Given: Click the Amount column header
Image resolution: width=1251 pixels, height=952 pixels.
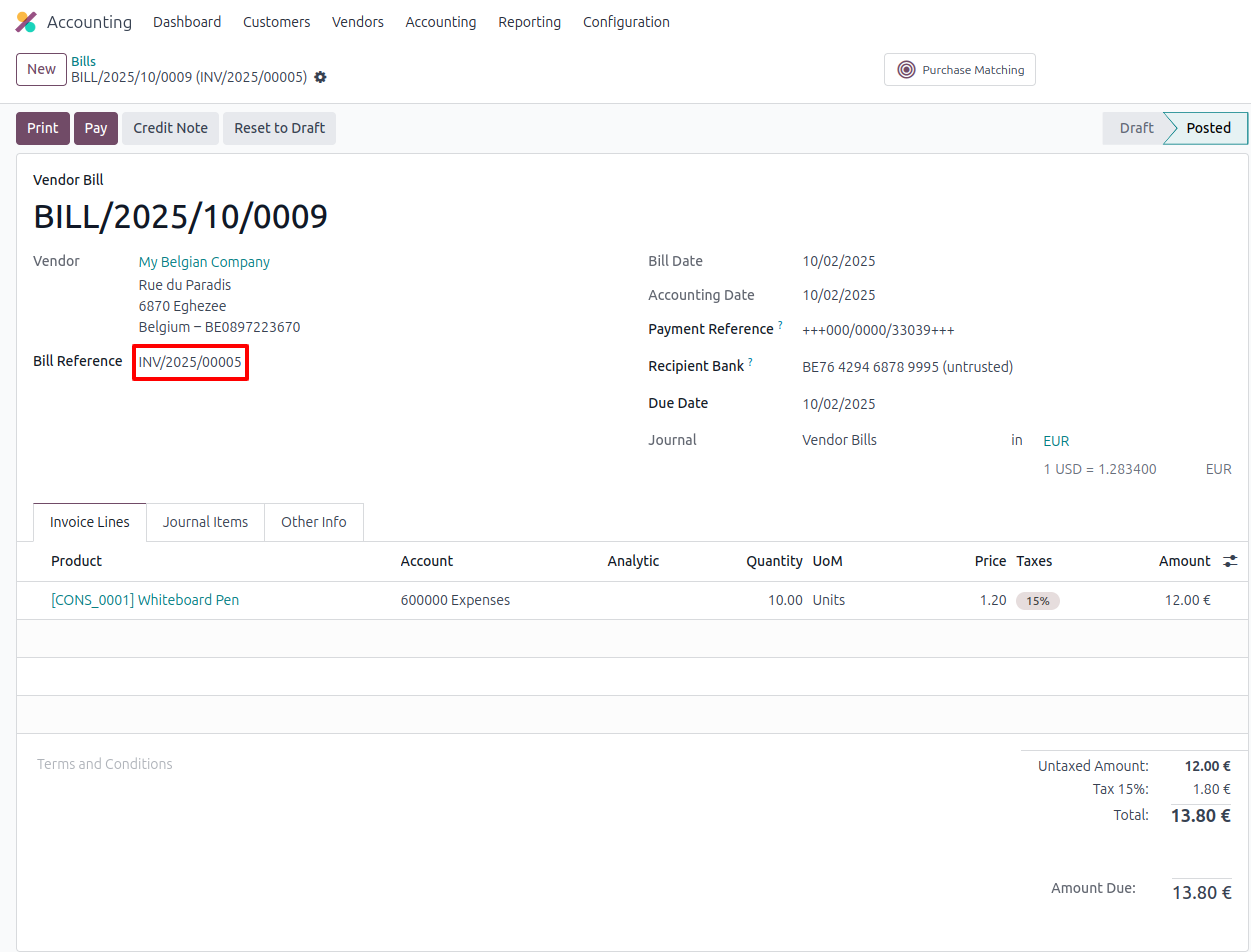Looking at the screenshot, I should 1185,561.
